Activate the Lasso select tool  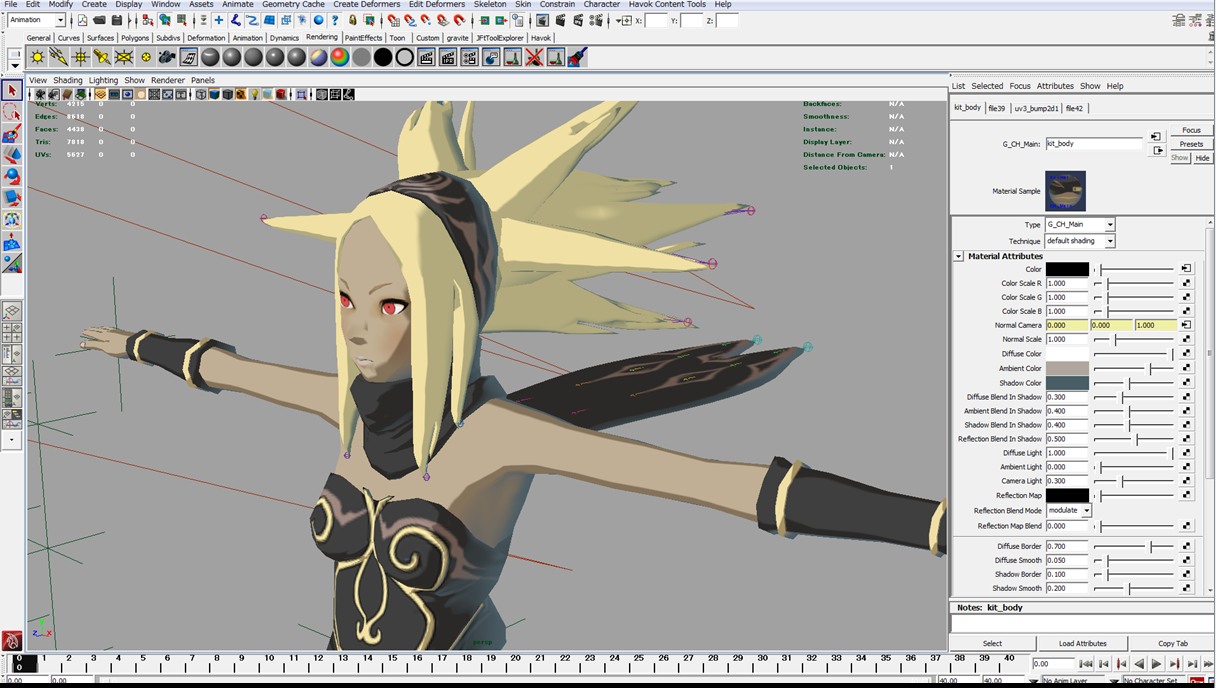tap(12, 112)
